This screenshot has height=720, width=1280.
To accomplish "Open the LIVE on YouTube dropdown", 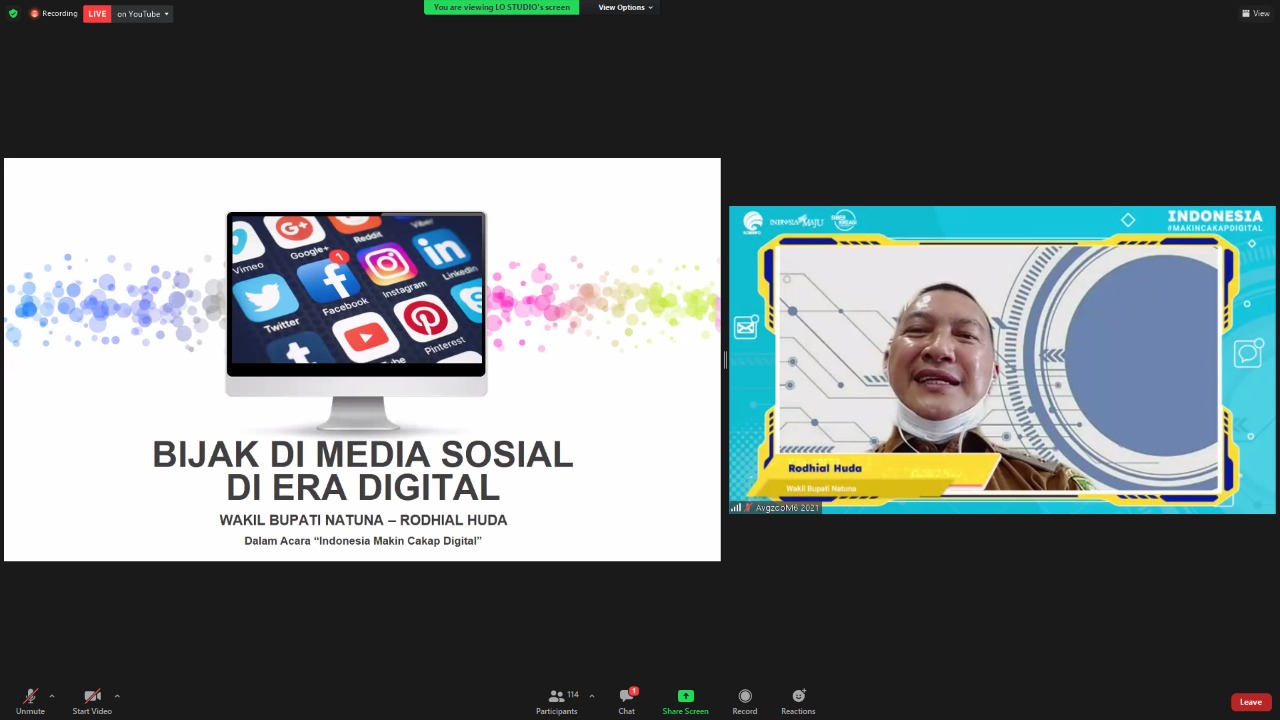I will coord(142,14).
